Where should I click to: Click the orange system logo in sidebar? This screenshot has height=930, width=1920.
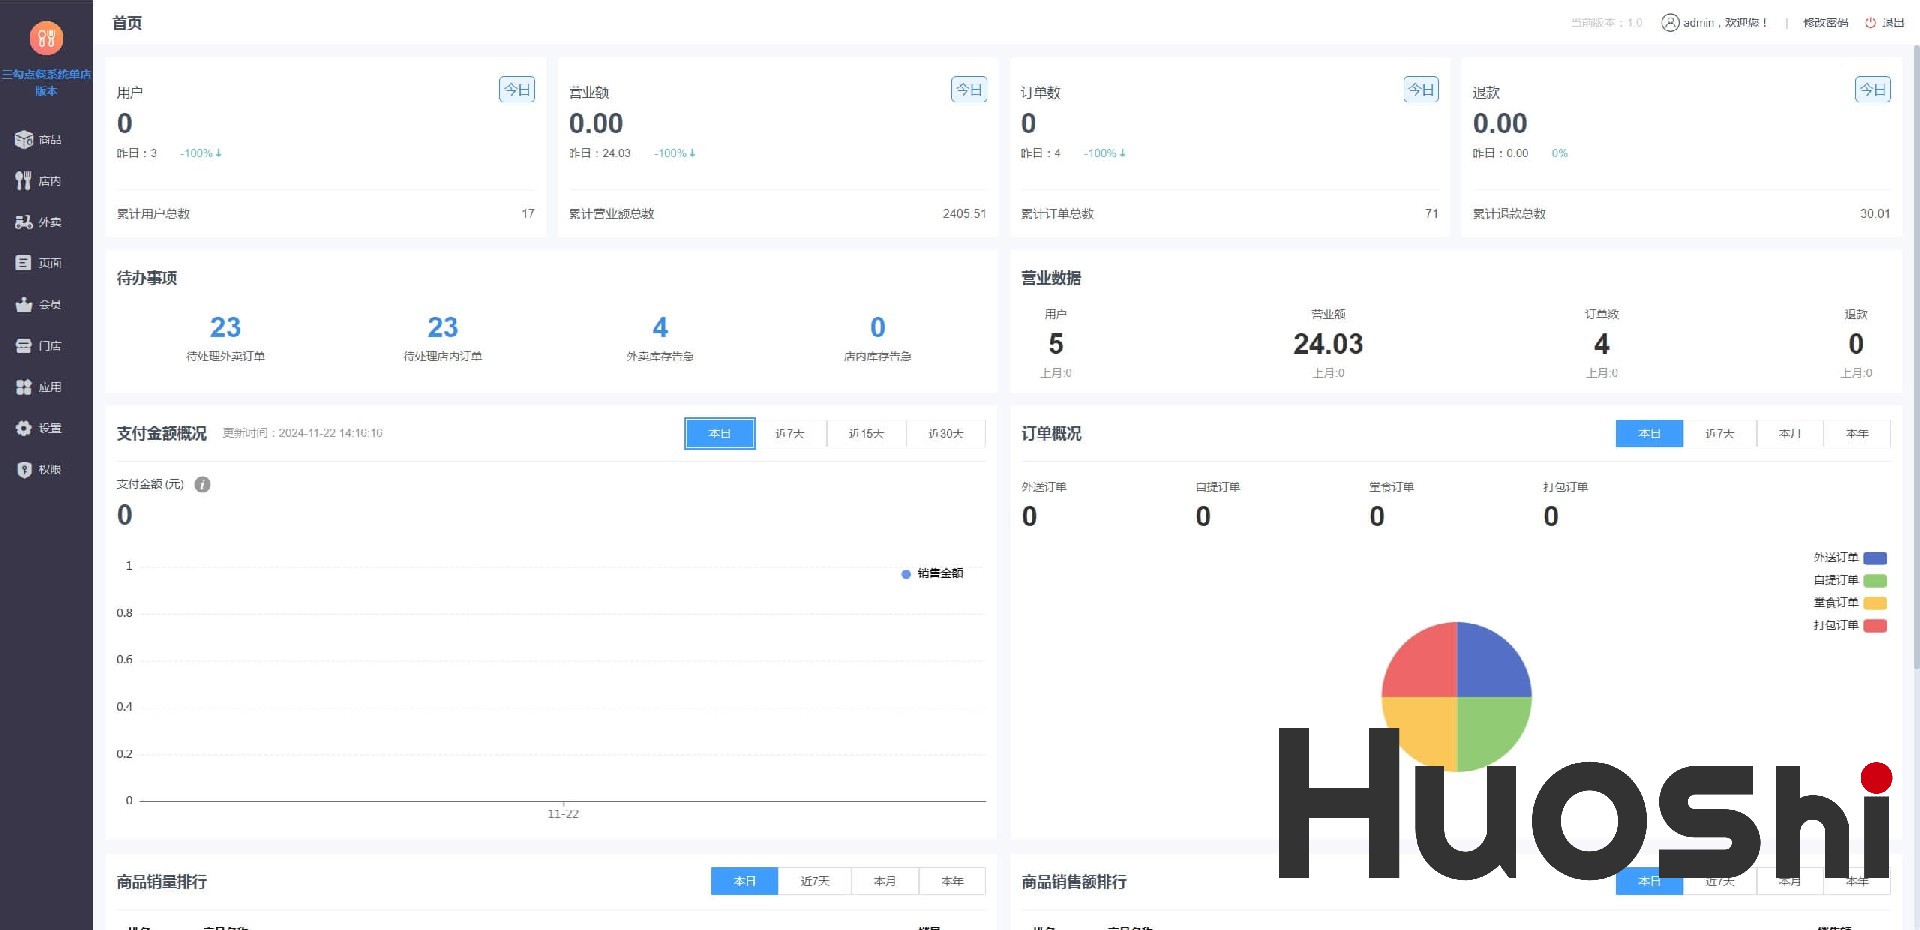pos(46,38)
